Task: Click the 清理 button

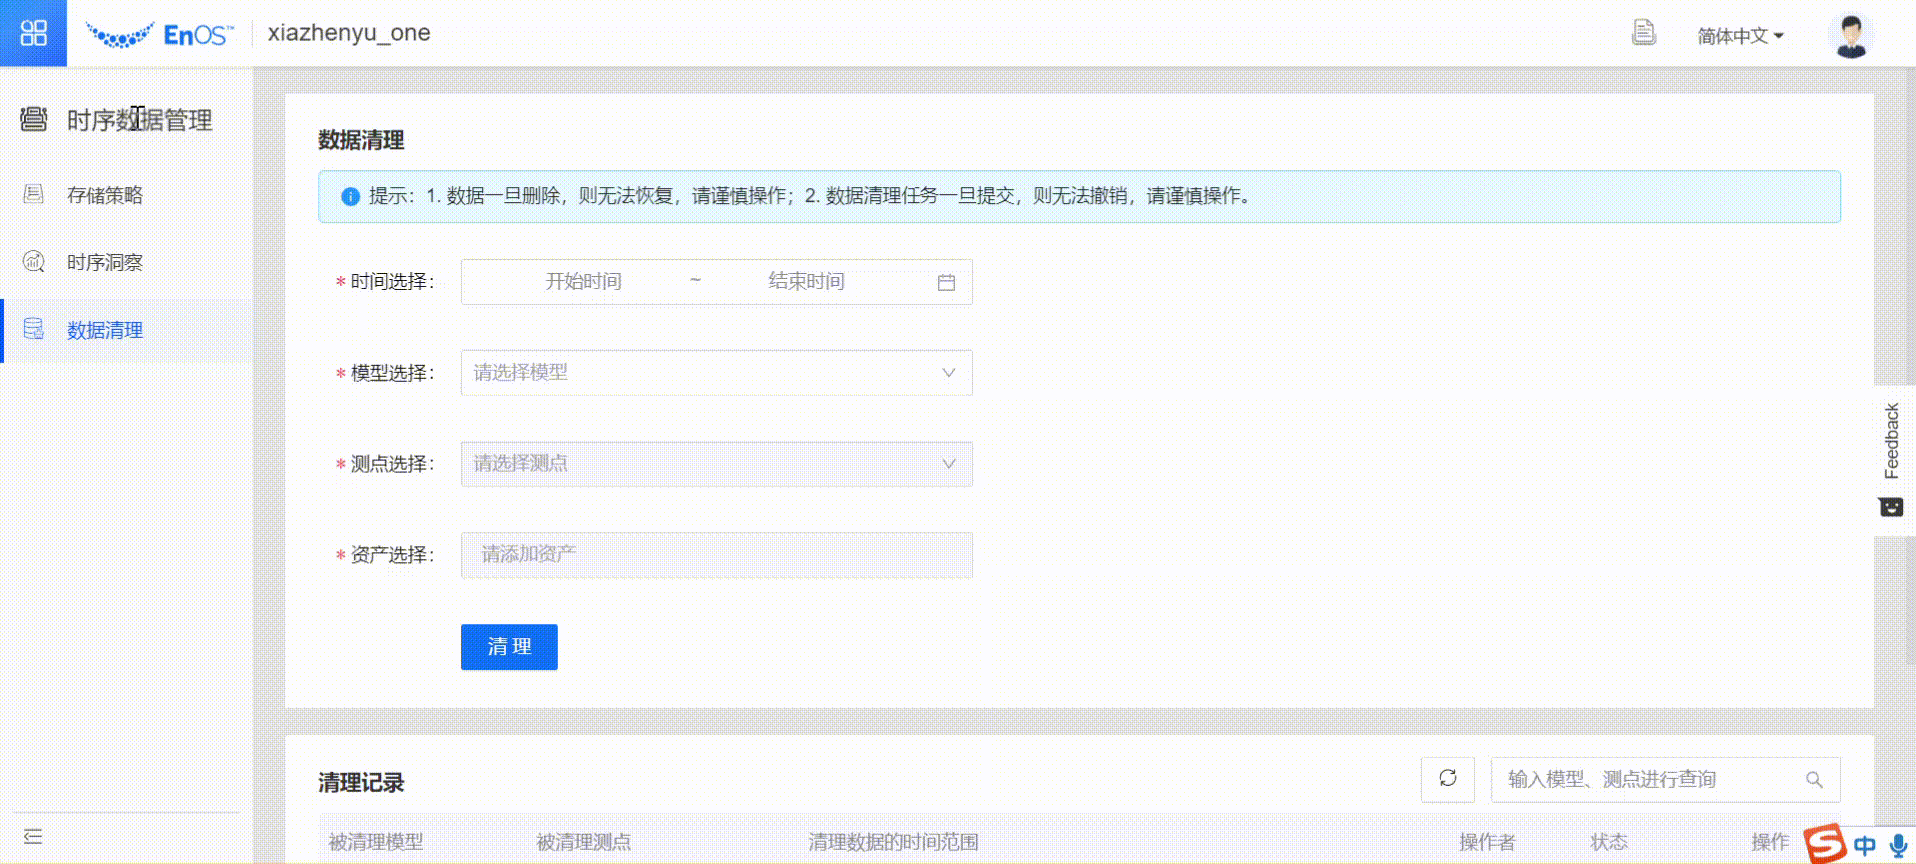Action: [509, 647]
